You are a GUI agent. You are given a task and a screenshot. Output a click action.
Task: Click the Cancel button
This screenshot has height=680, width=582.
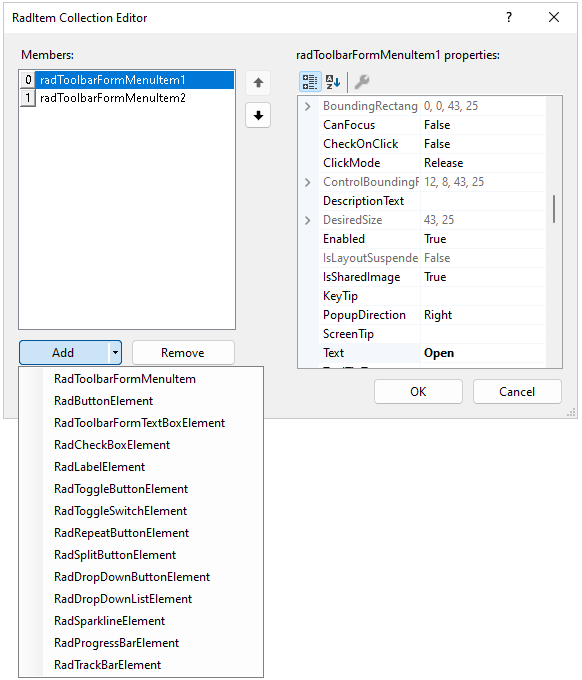(x=517, y=392)
